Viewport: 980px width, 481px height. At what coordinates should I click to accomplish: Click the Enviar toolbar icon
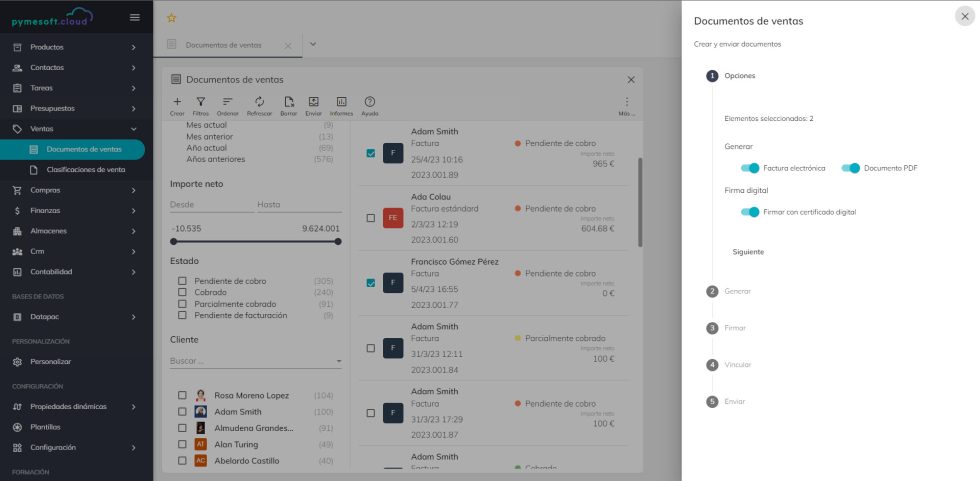click(x=314, y=101)
